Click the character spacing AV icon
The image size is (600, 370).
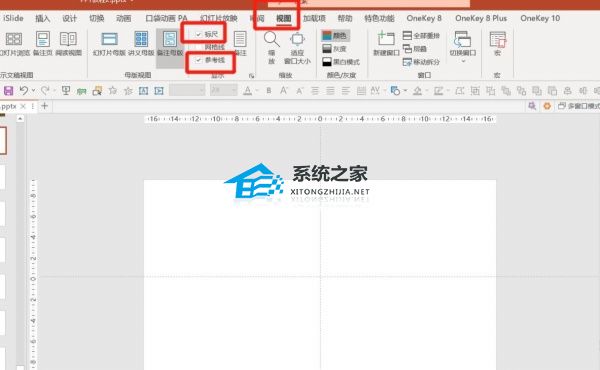pyautogui.click(x=375, y=91)
